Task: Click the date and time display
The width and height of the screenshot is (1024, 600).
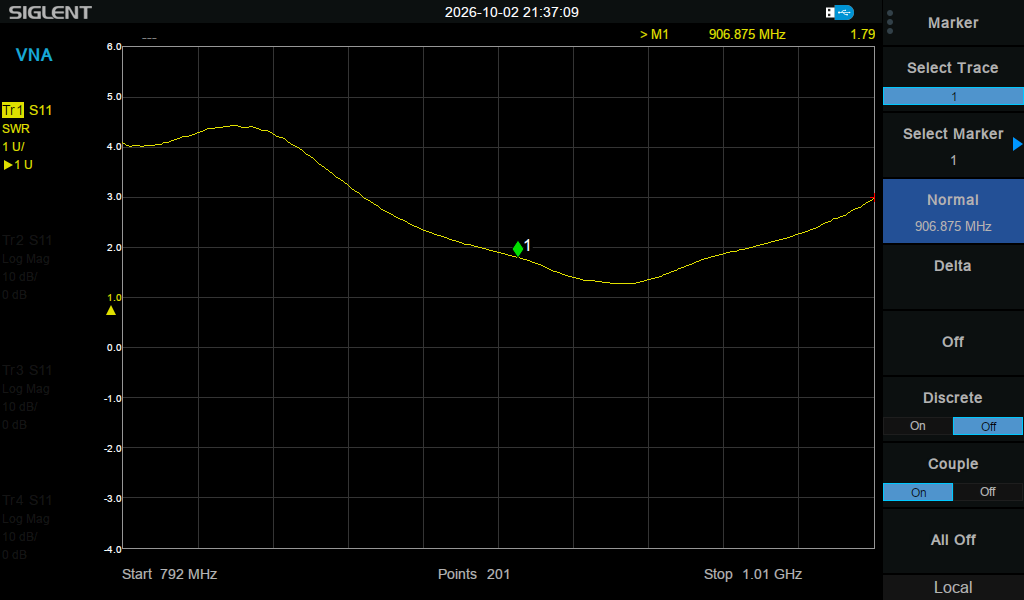Action: (511, 12)
